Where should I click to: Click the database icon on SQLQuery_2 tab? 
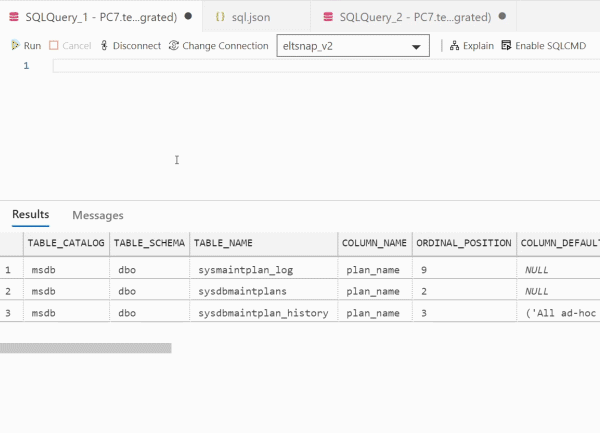pyautogui.click(x=328, y=17)
